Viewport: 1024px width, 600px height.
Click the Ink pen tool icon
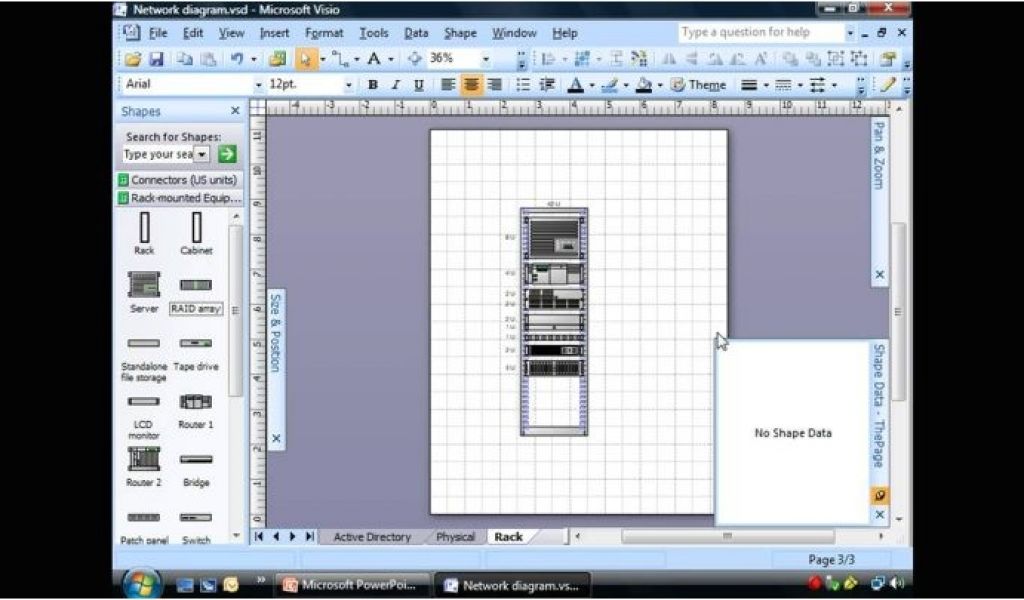887,84
